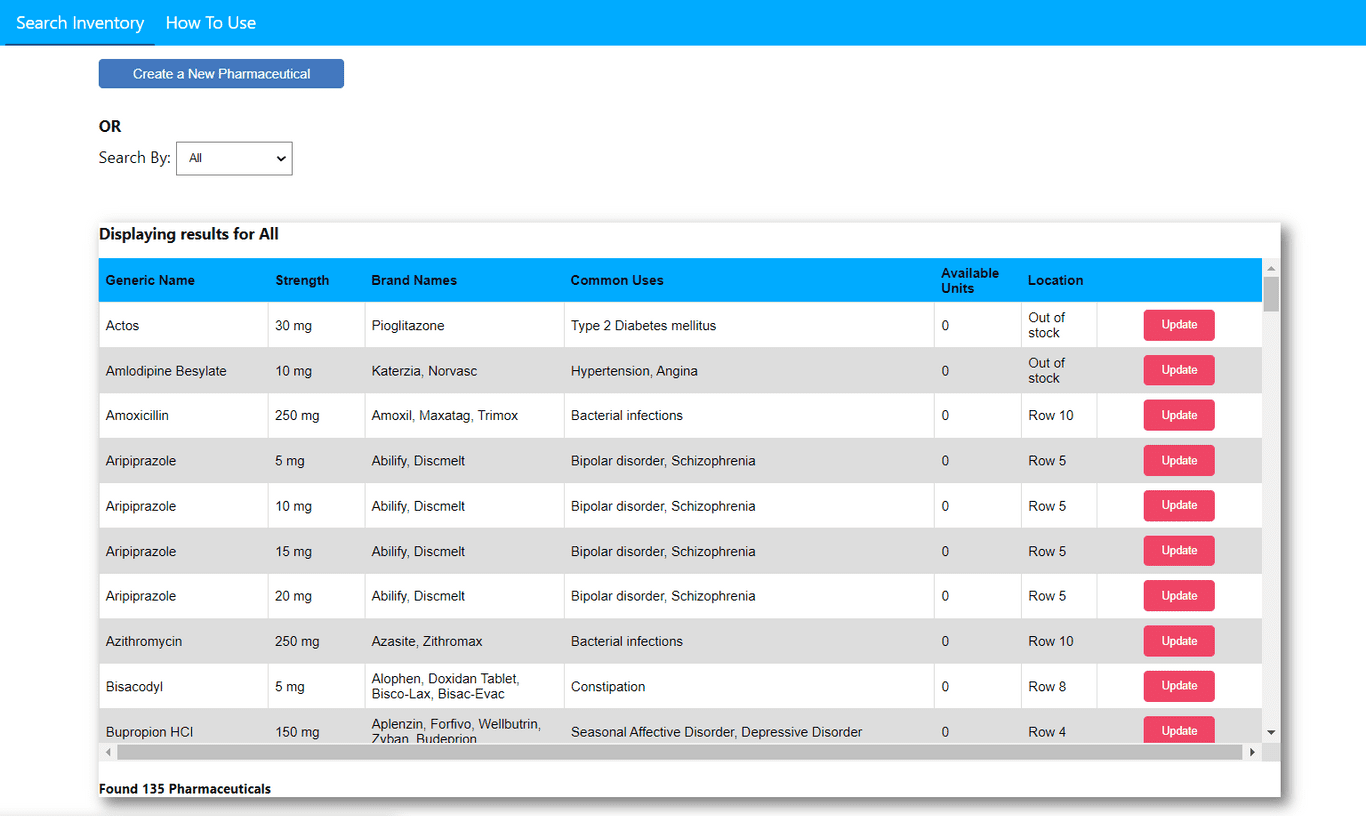This screenshot has width=1366, height=816.
Task: Update the Actos inventory entry
Action: 1178,325
